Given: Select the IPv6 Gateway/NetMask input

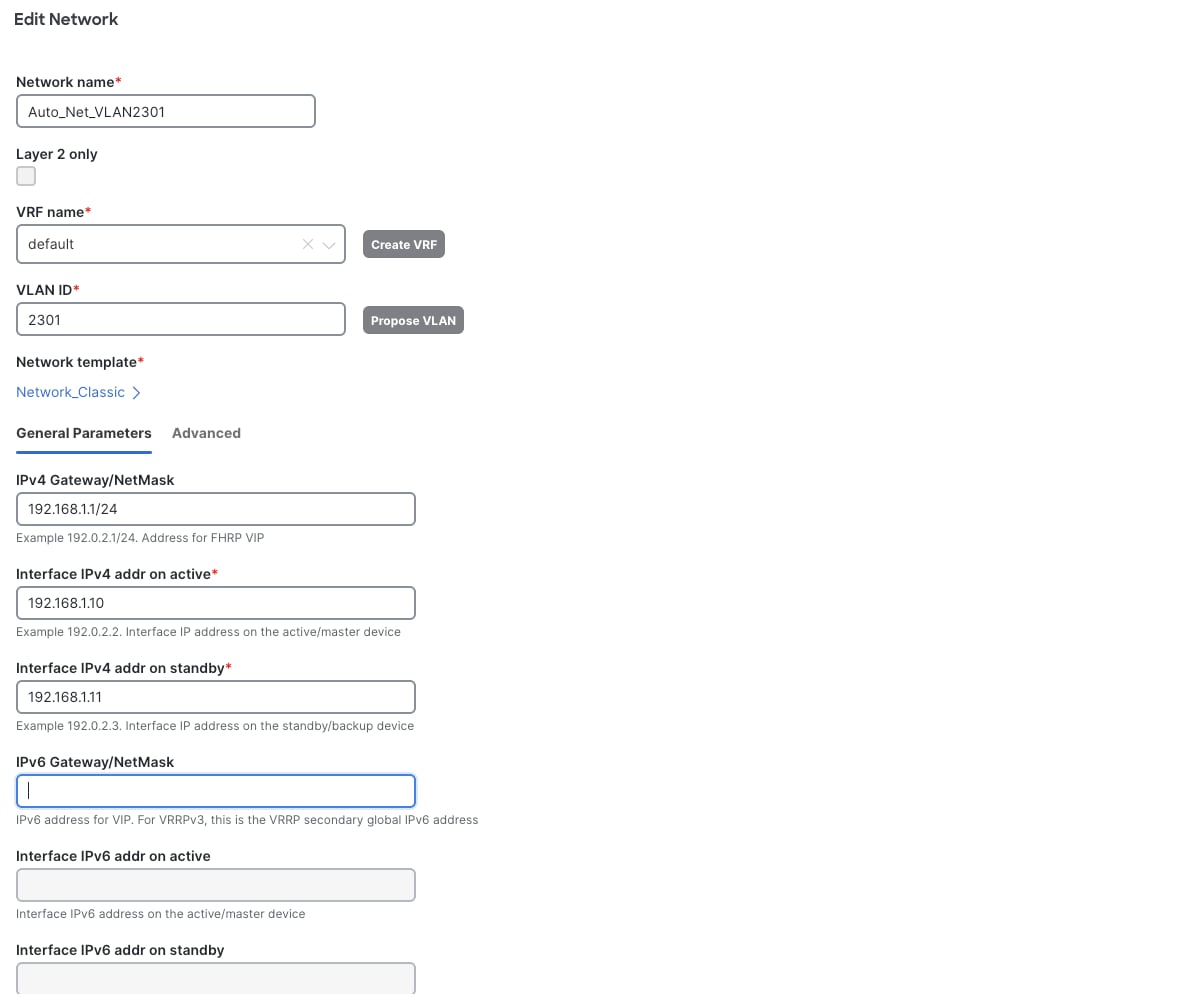Looking at the screenshot, I should click(215, 790).
